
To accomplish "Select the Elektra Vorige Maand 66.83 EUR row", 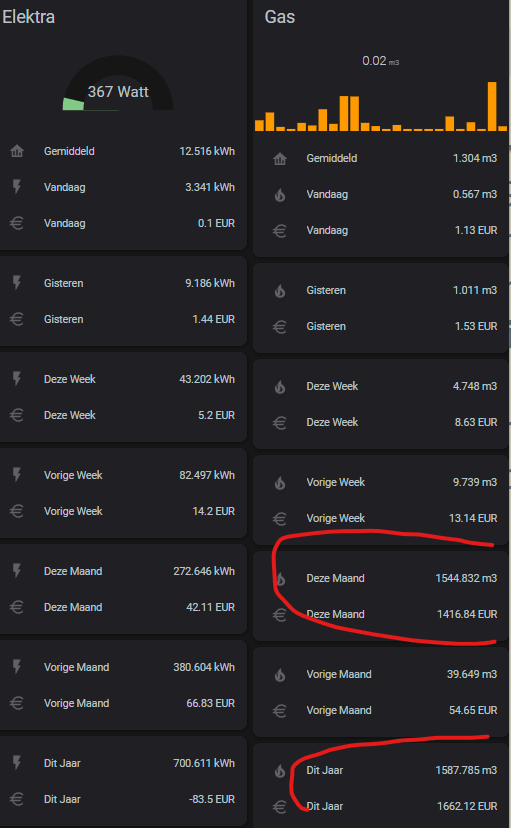I will [122, 703].
